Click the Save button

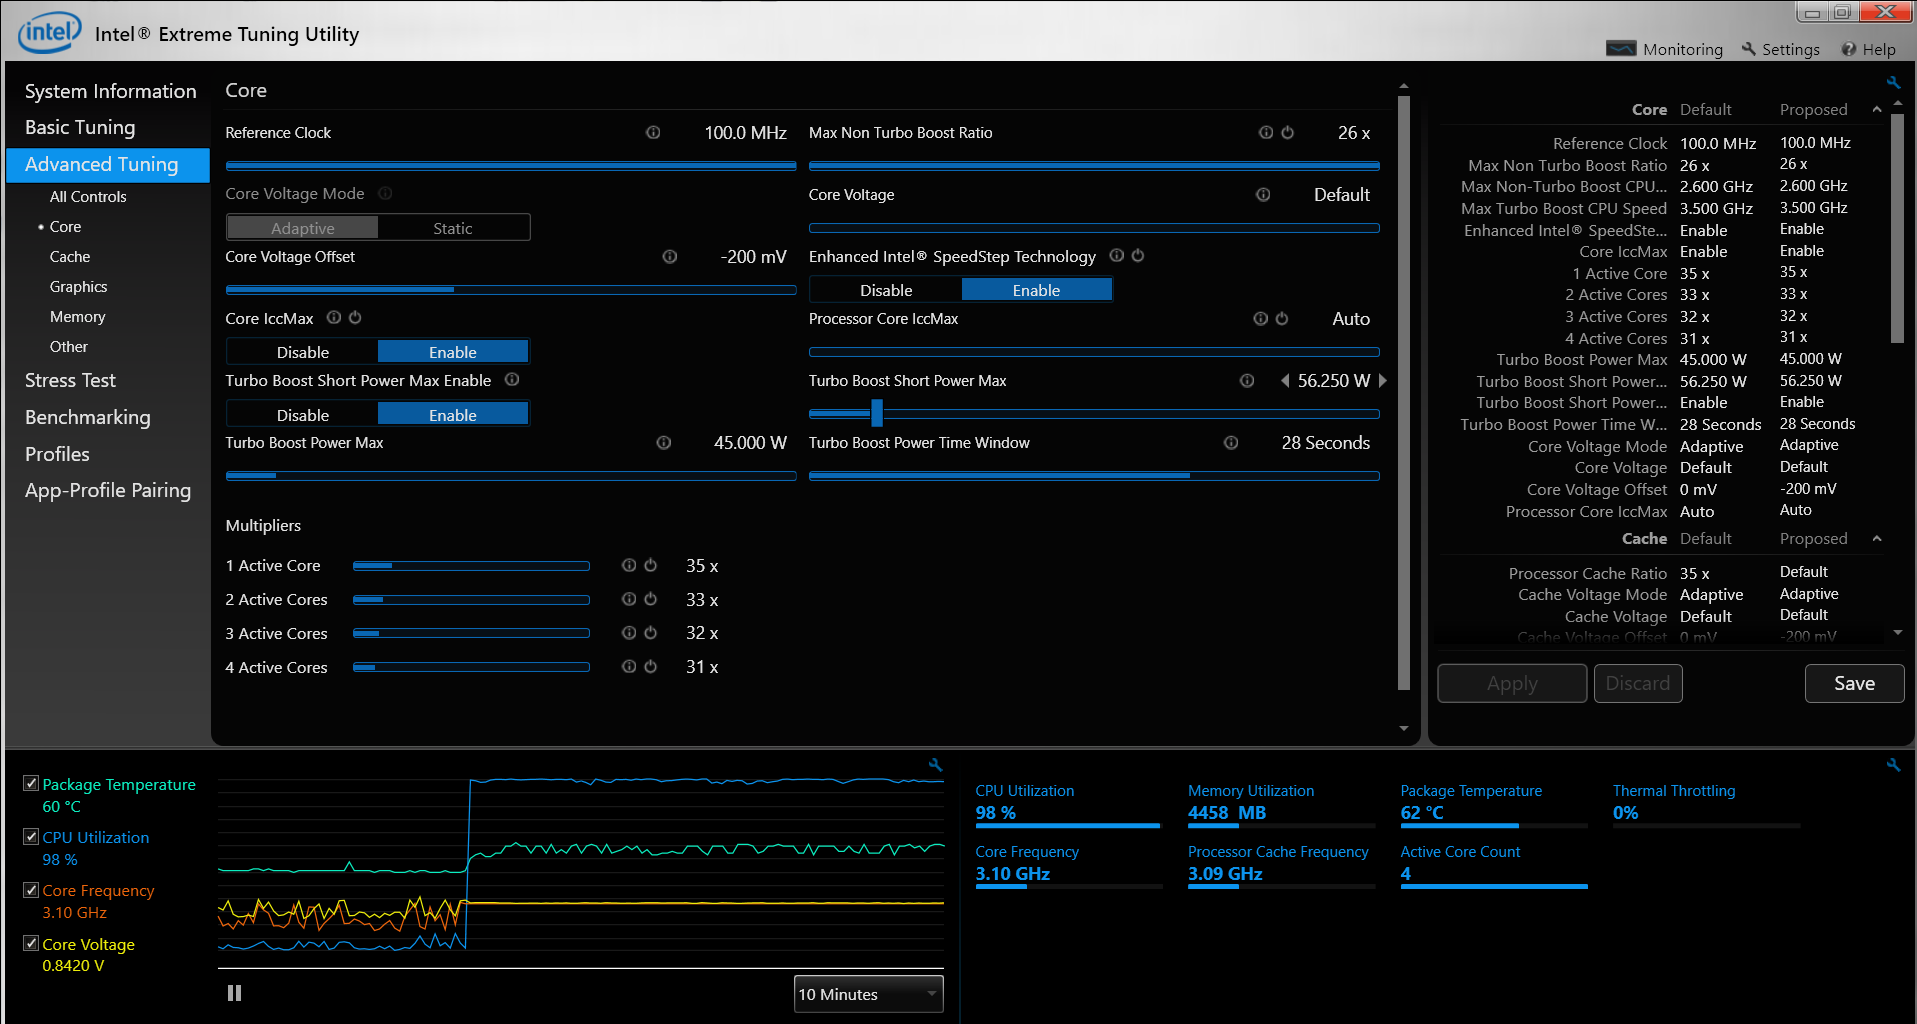1854,683
